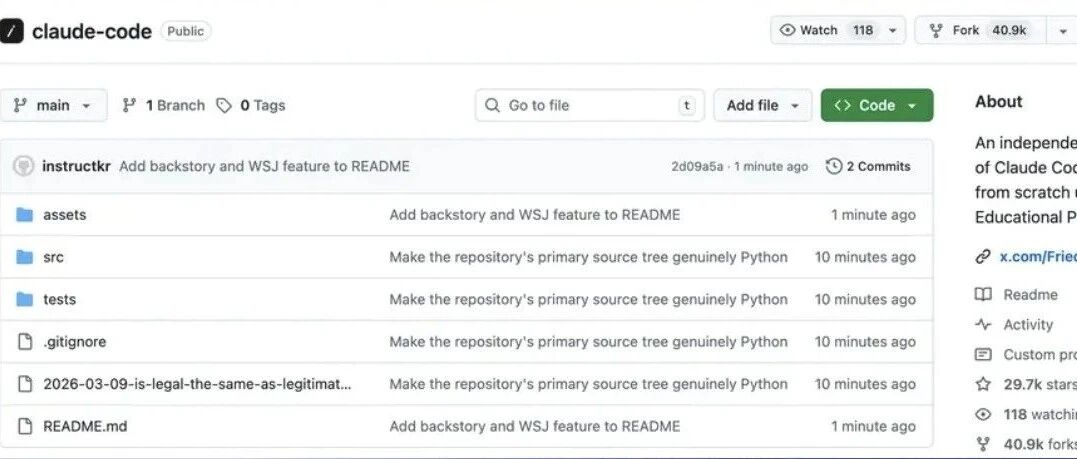Viewport: 1077px width, 459px height.
Task: Open commit message in the assets row
Action: tap(534, 215)
